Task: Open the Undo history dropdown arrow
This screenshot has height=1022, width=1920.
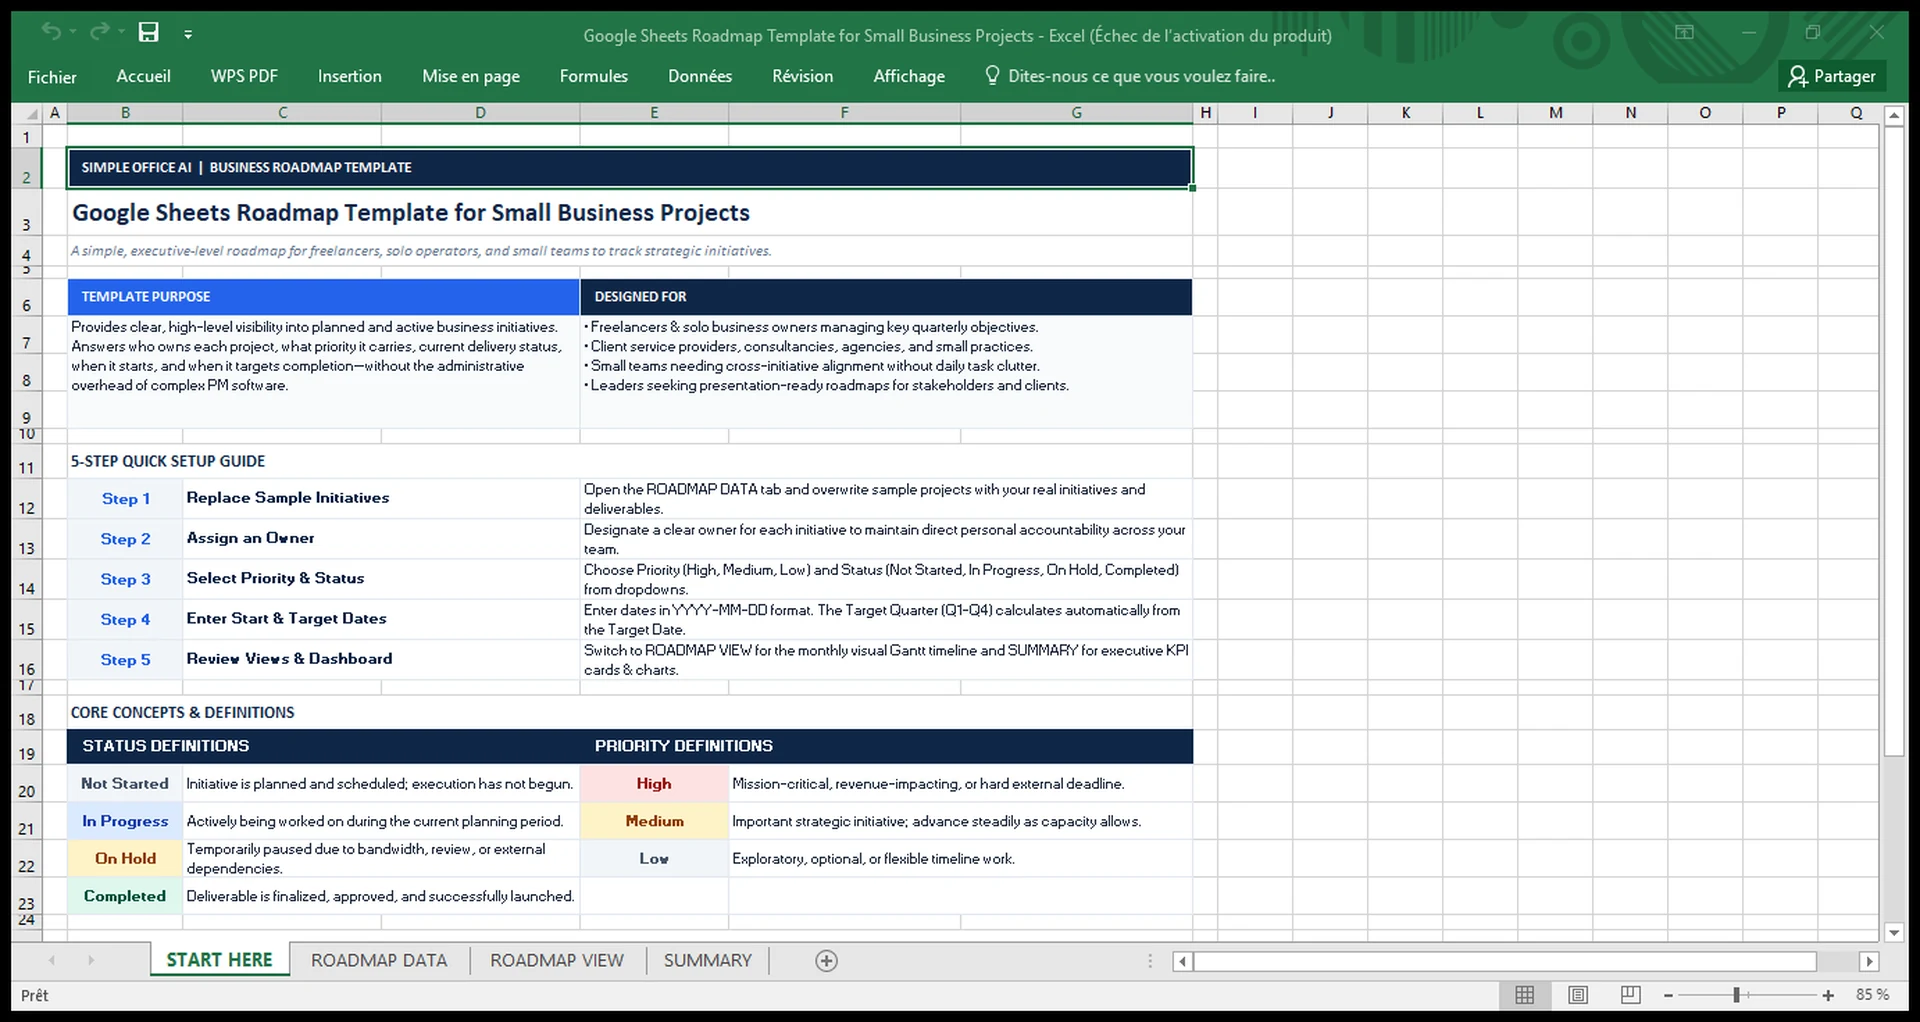Action: click(73, 32)
